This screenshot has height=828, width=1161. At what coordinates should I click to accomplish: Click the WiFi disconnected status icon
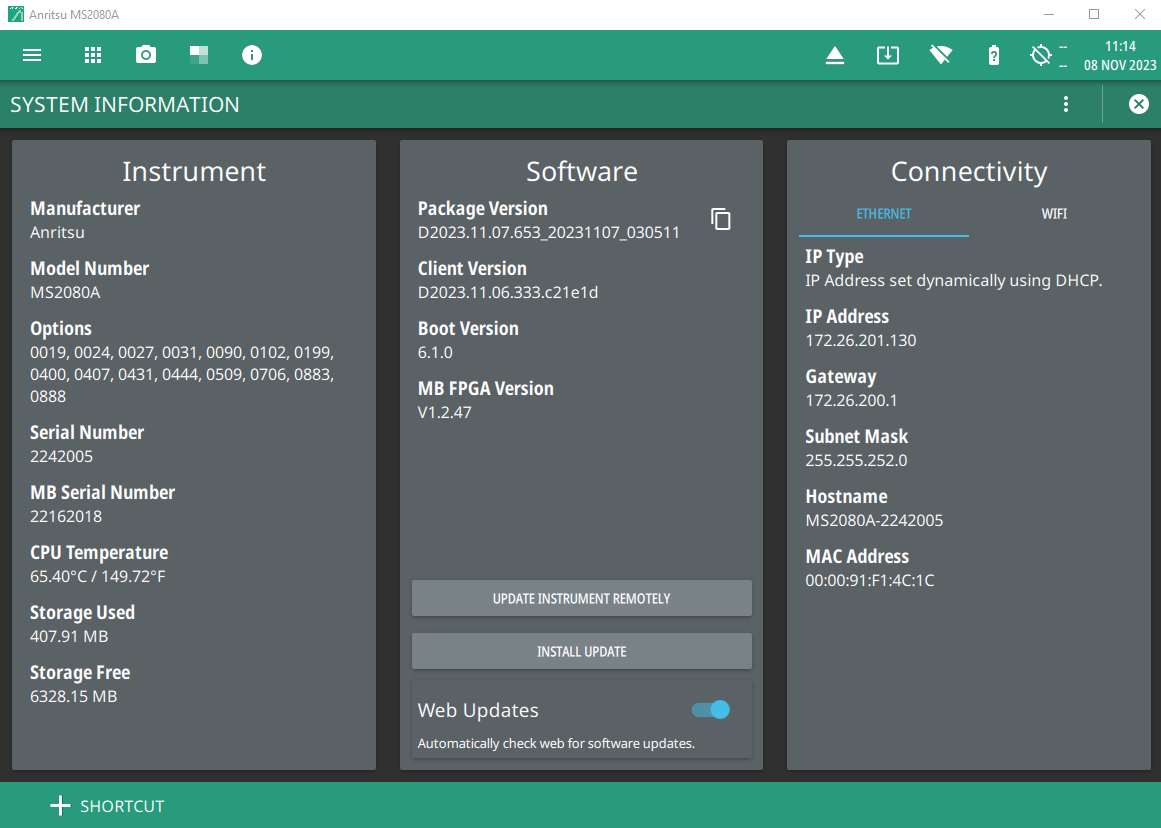point(940,55)
